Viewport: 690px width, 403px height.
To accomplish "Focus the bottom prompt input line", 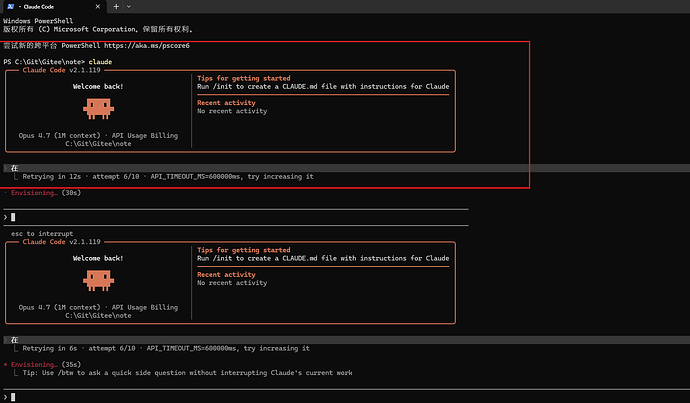I will 345,397.
